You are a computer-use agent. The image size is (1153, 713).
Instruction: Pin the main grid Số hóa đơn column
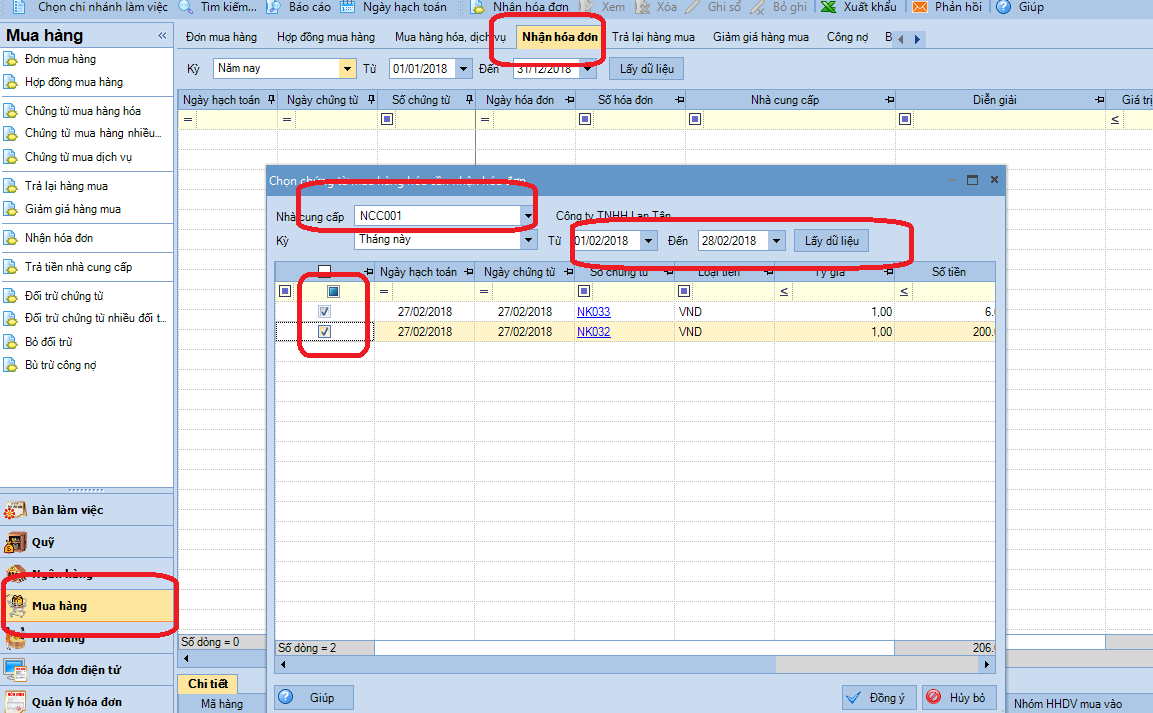[679, 100]
